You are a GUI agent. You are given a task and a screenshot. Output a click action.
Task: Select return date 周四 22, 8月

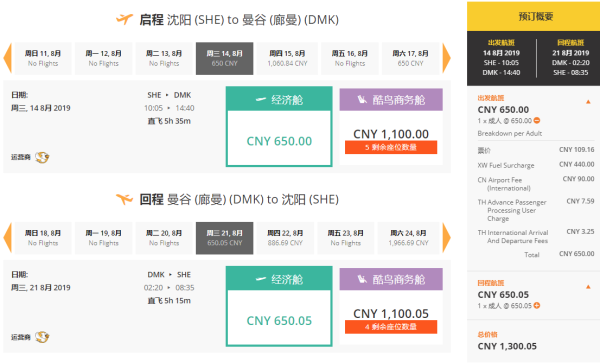click(x=285, y=238)
